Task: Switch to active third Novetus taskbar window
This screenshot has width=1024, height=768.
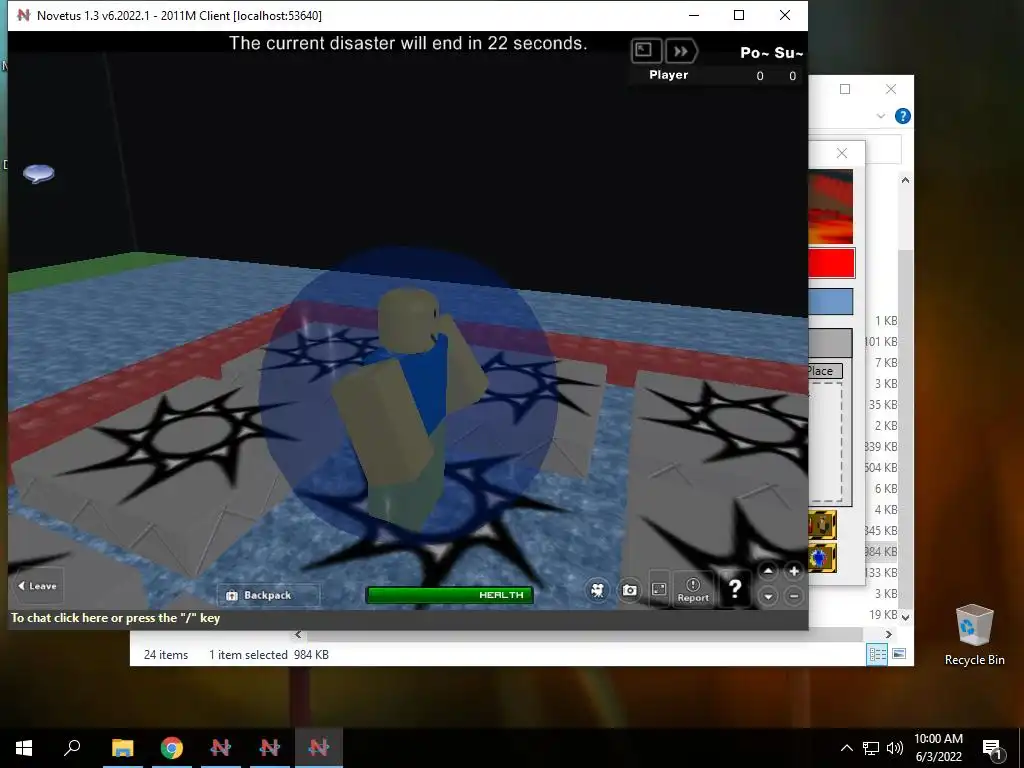Action: click(319, 748)
